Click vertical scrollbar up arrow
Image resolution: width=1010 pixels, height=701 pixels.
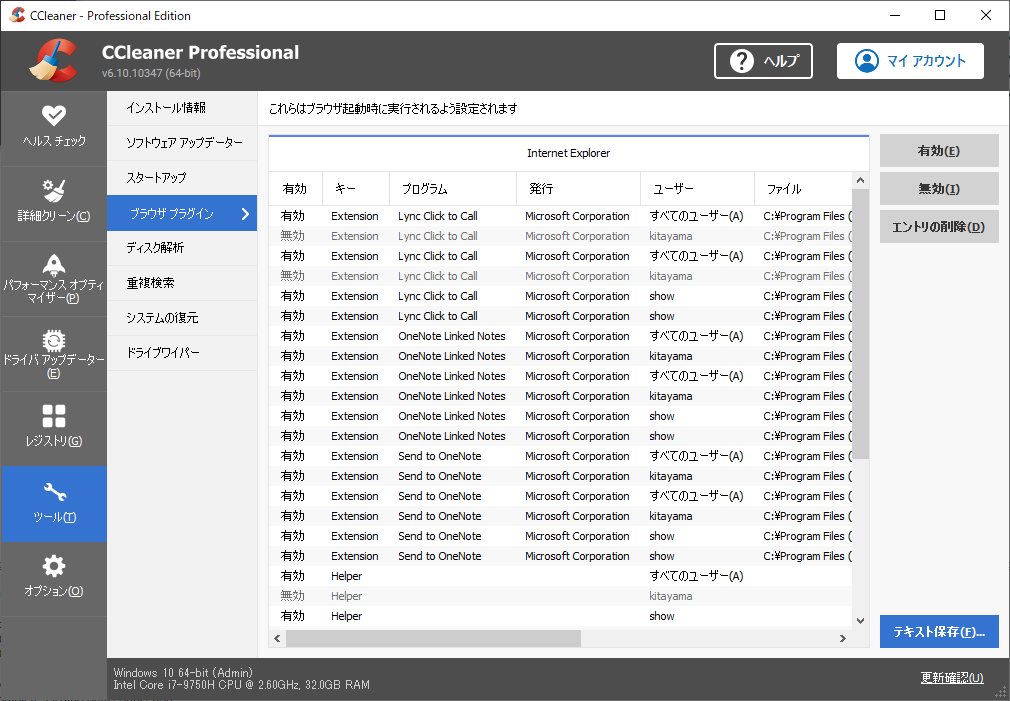(860, 180)
